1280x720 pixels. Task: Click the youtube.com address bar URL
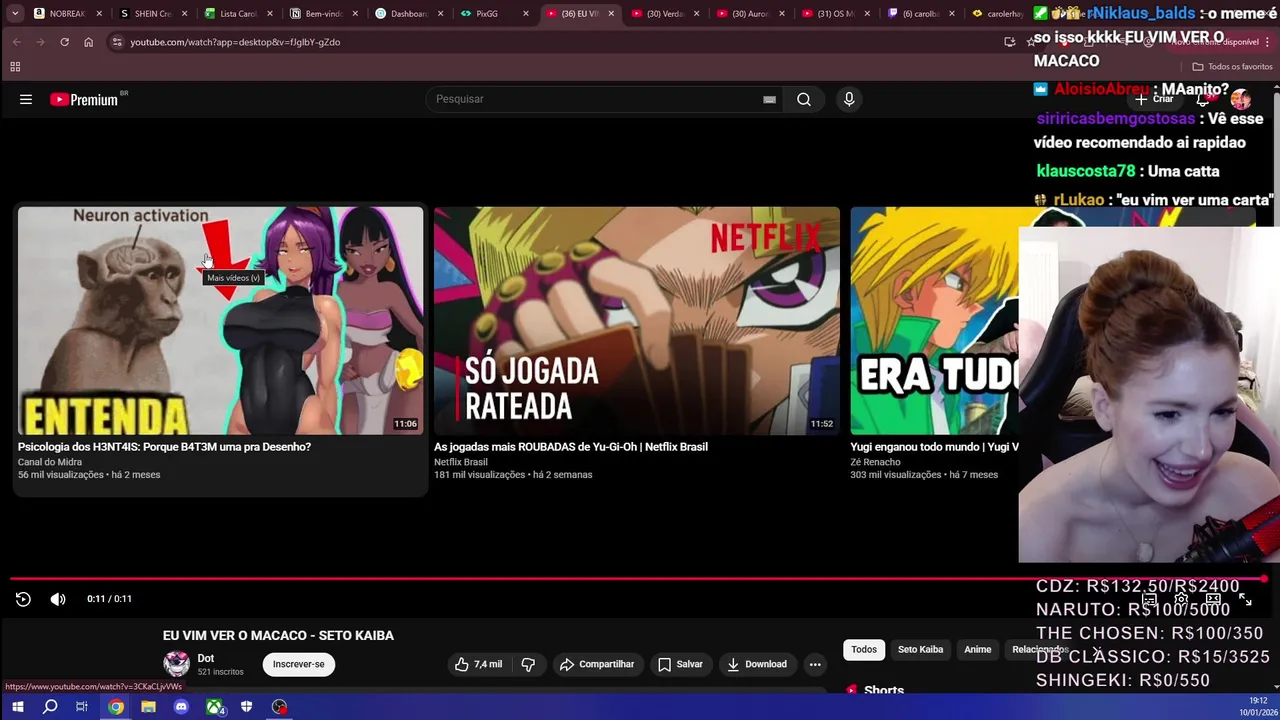point(235,42)
